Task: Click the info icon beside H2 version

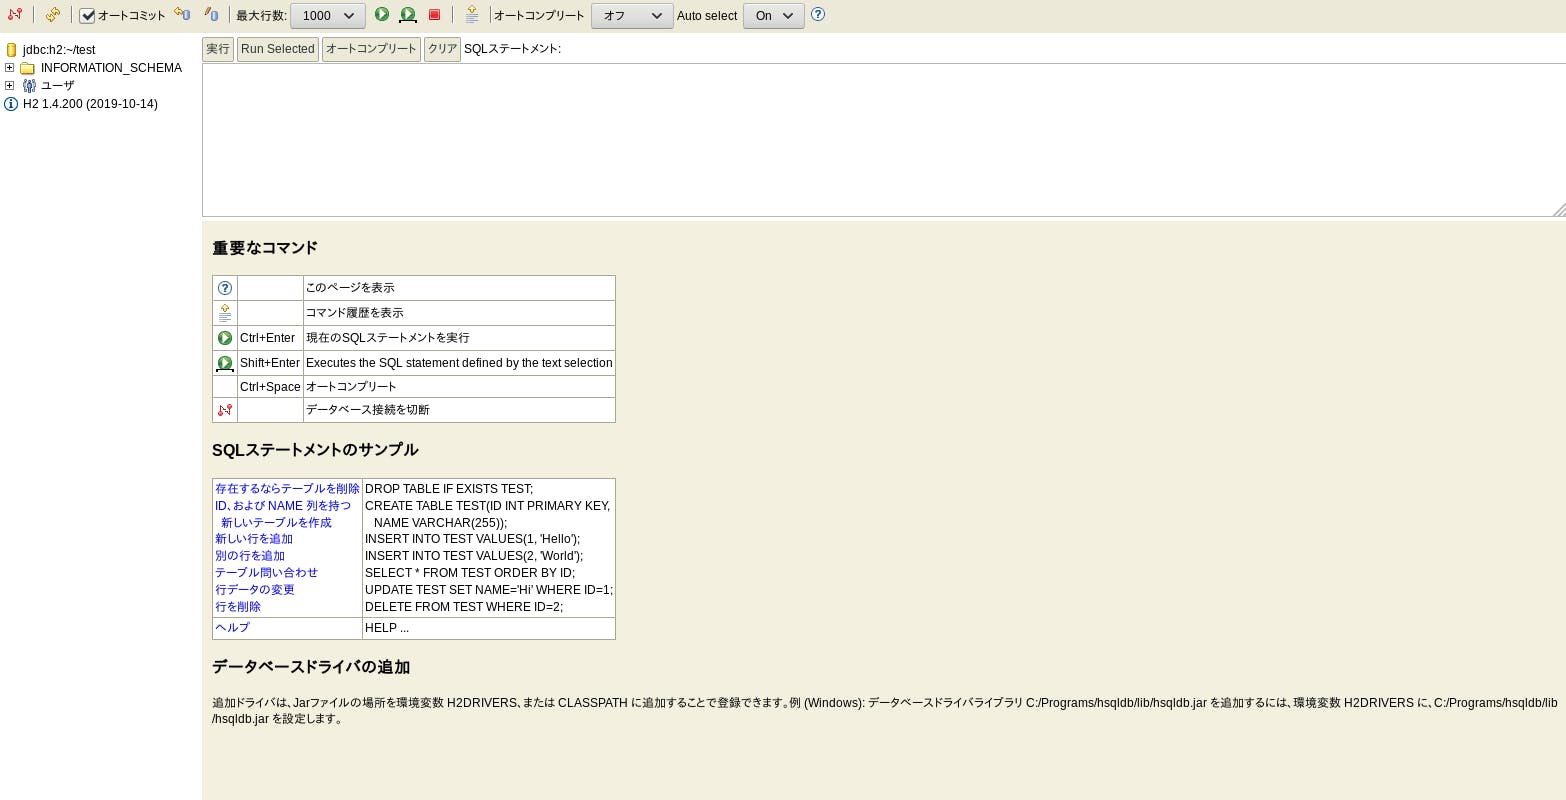Action: coord(11,104)
